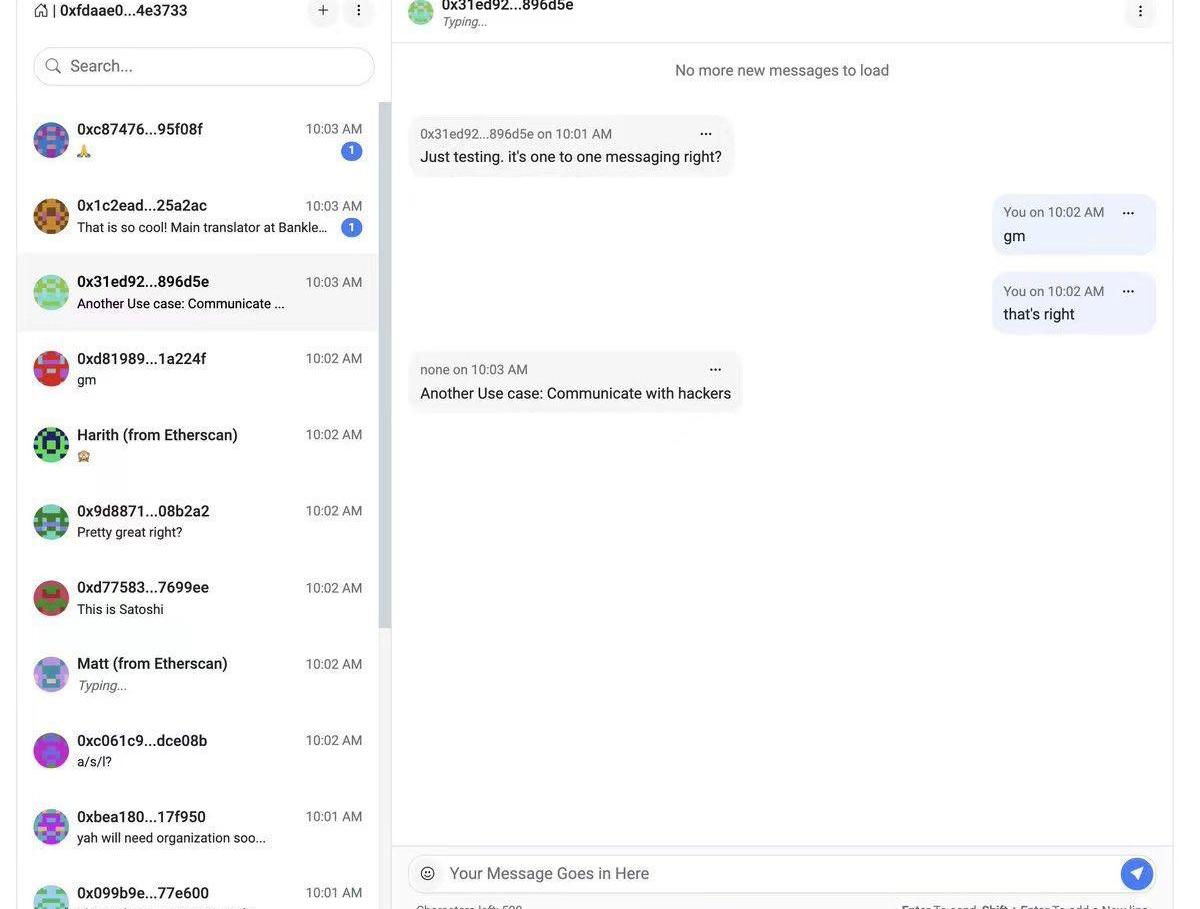Open options for 'Just testing' message
Image resolution: width=1200 pixels, height=909 pixels.
click(706, 134)
